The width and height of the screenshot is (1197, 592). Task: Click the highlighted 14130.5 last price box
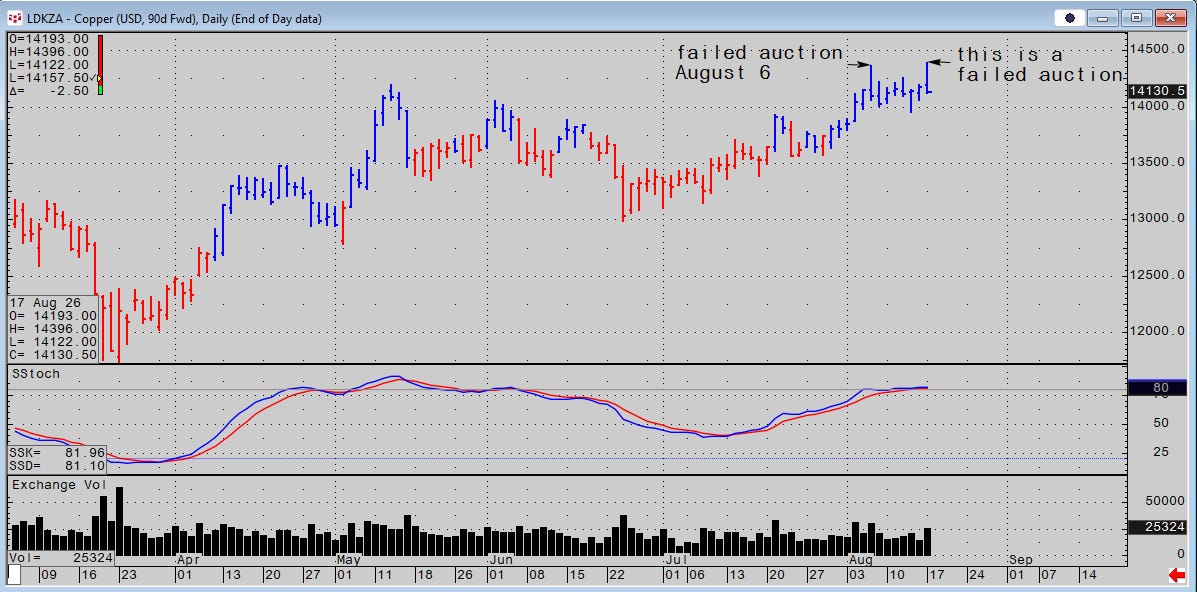click(1159, 91)
